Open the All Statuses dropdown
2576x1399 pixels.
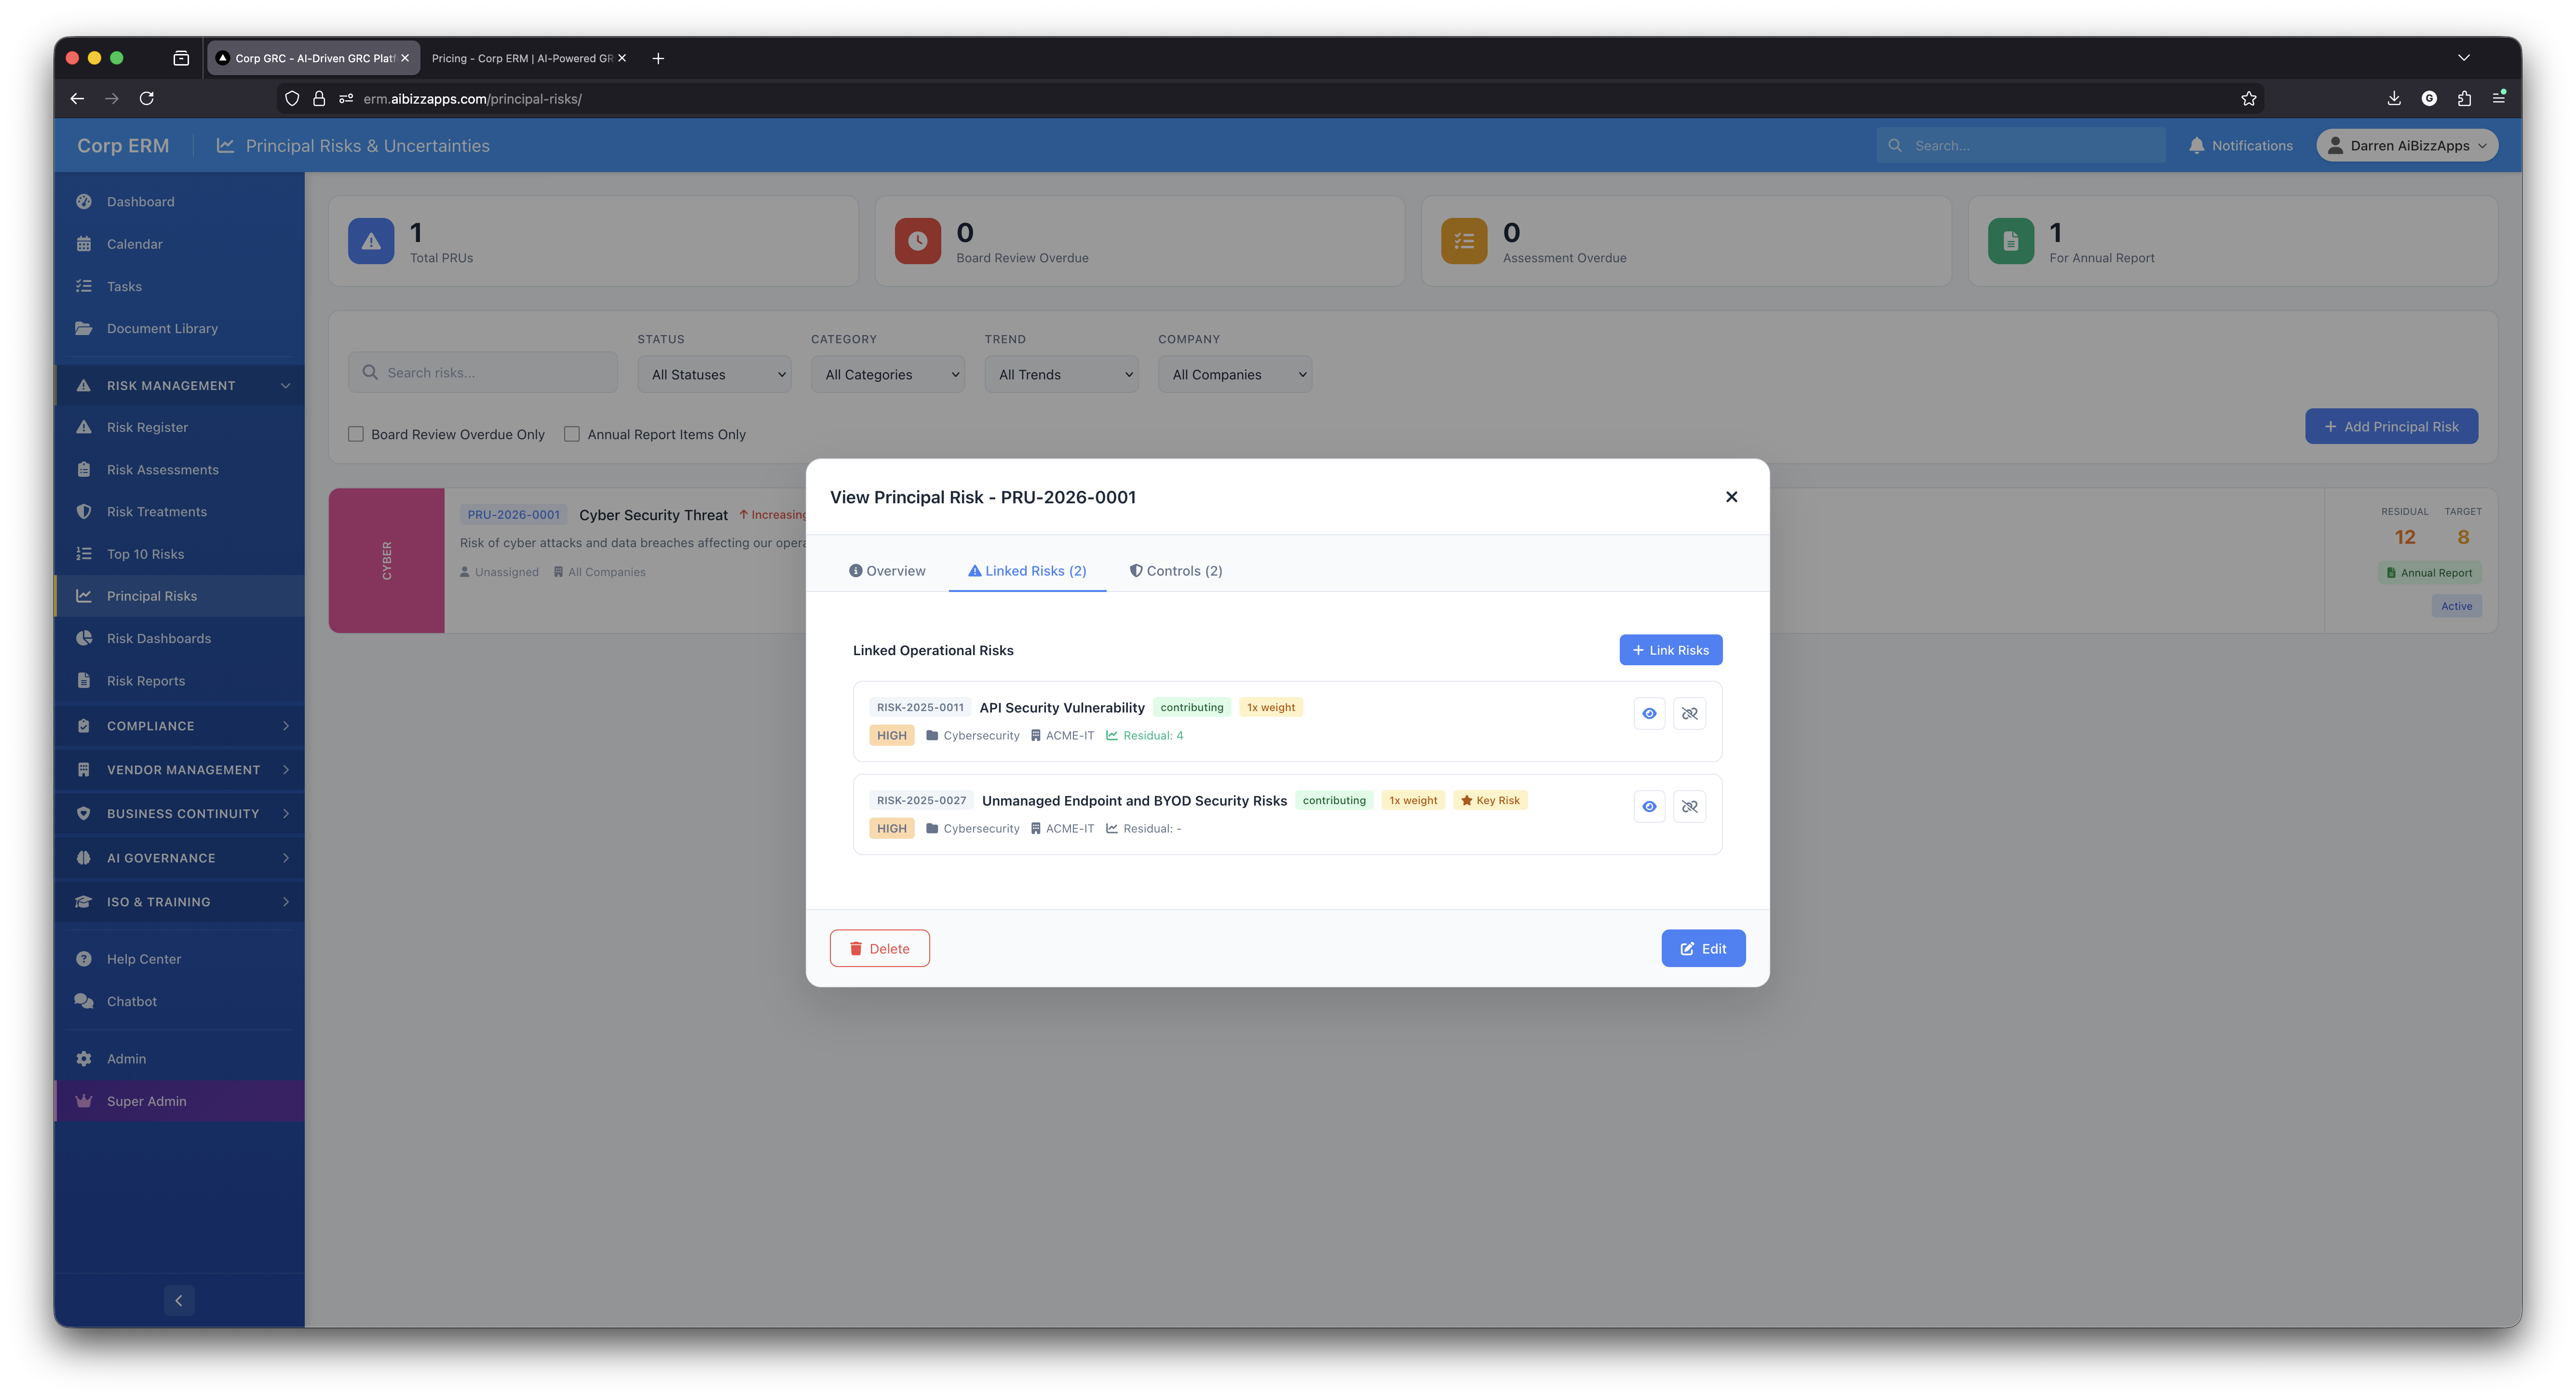point(714,374)
